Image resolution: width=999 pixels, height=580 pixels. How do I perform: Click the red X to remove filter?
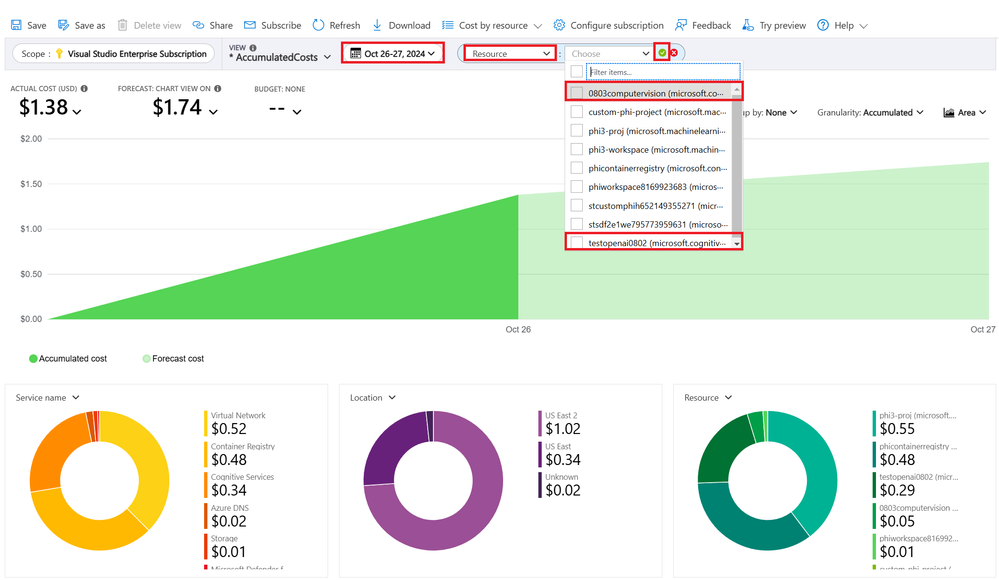coord(674,53)
